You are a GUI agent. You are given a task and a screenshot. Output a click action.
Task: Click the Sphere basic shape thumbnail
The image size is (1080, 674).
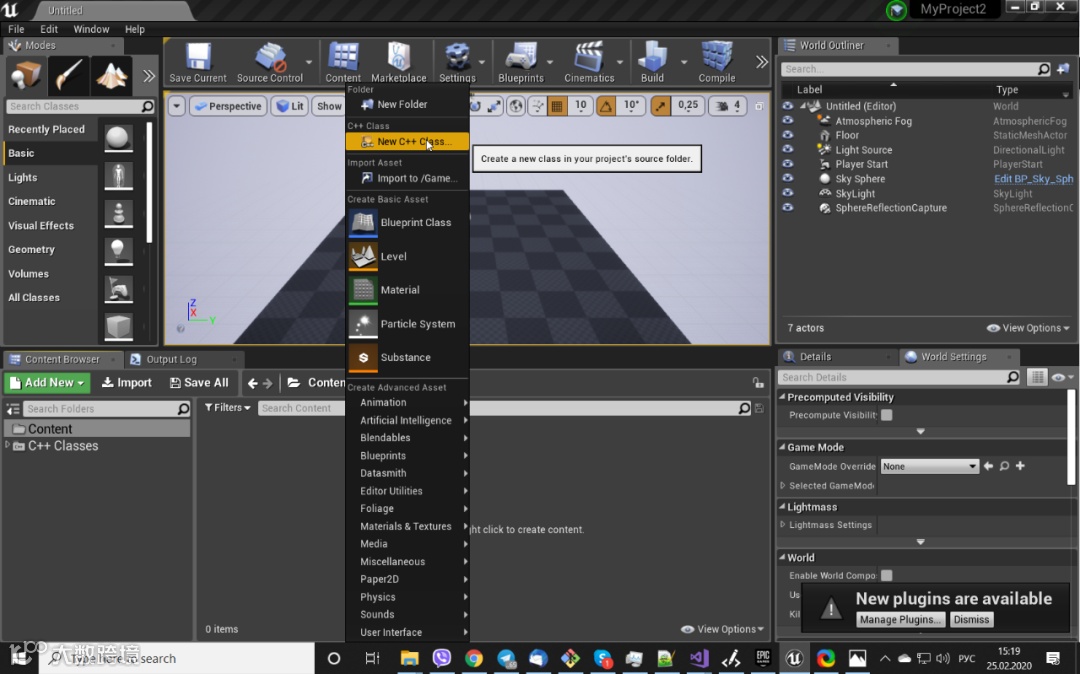118,138
